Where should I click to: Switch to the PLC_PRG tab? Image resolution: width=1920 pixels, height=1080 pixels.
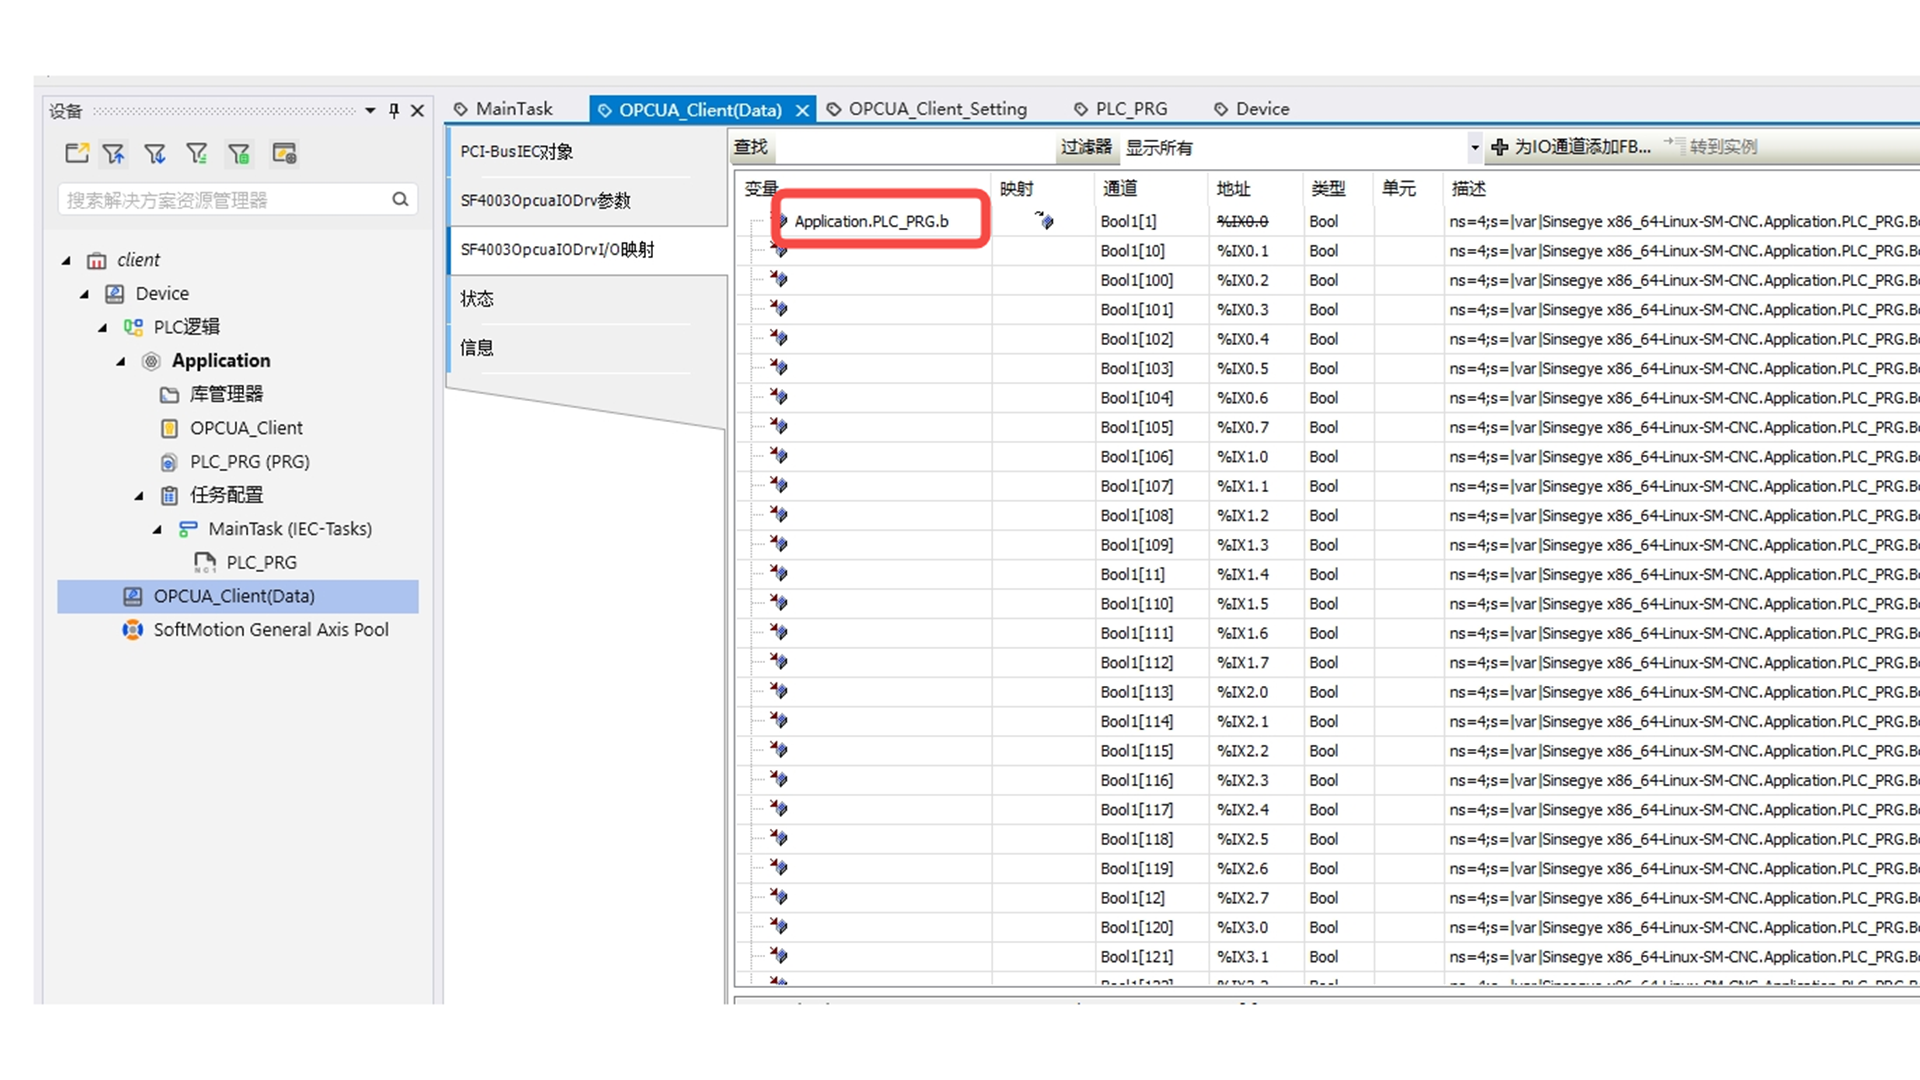pos(1130,109)
